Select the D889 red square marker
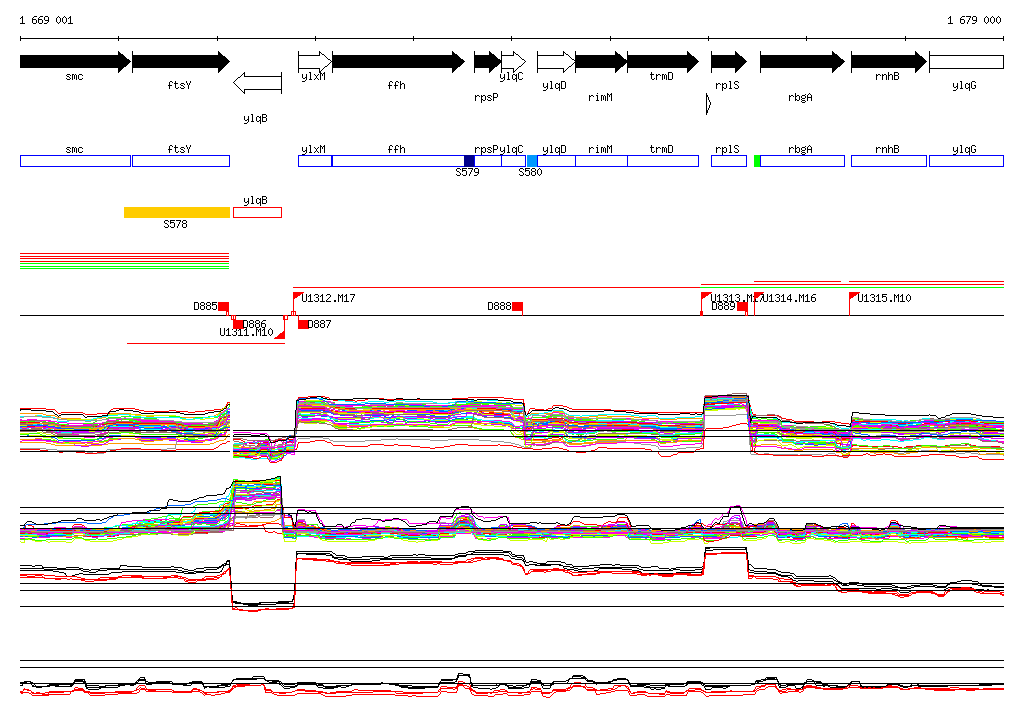Viewport: 1024px width, 714px height. click(x=742, y=306)
